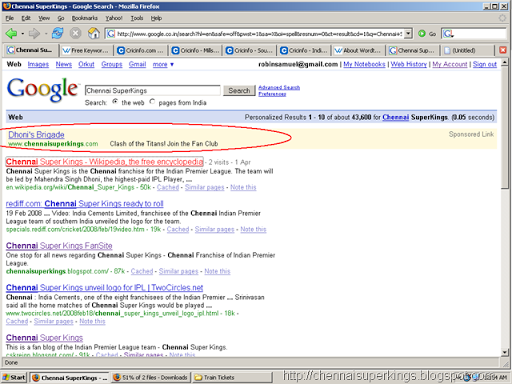Switch to the 'Cricinfo - Sou...' tab
512x384 pixels.
pos(250,50)
